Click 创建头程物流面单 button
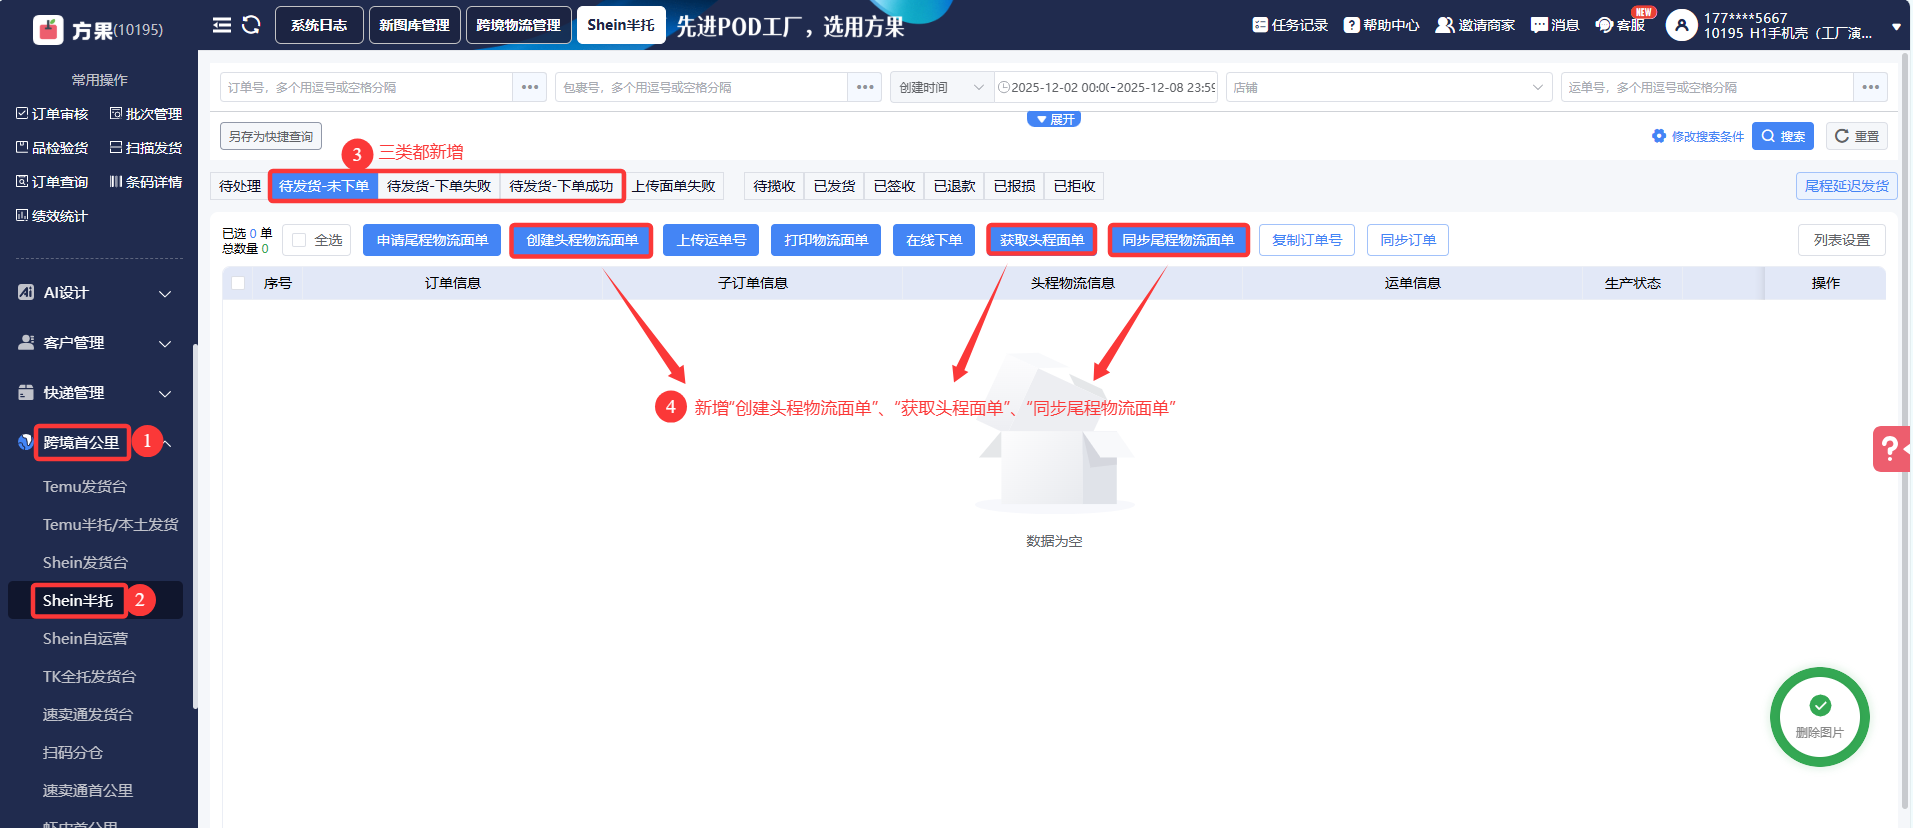1913x828 pixels. [582, 240]
